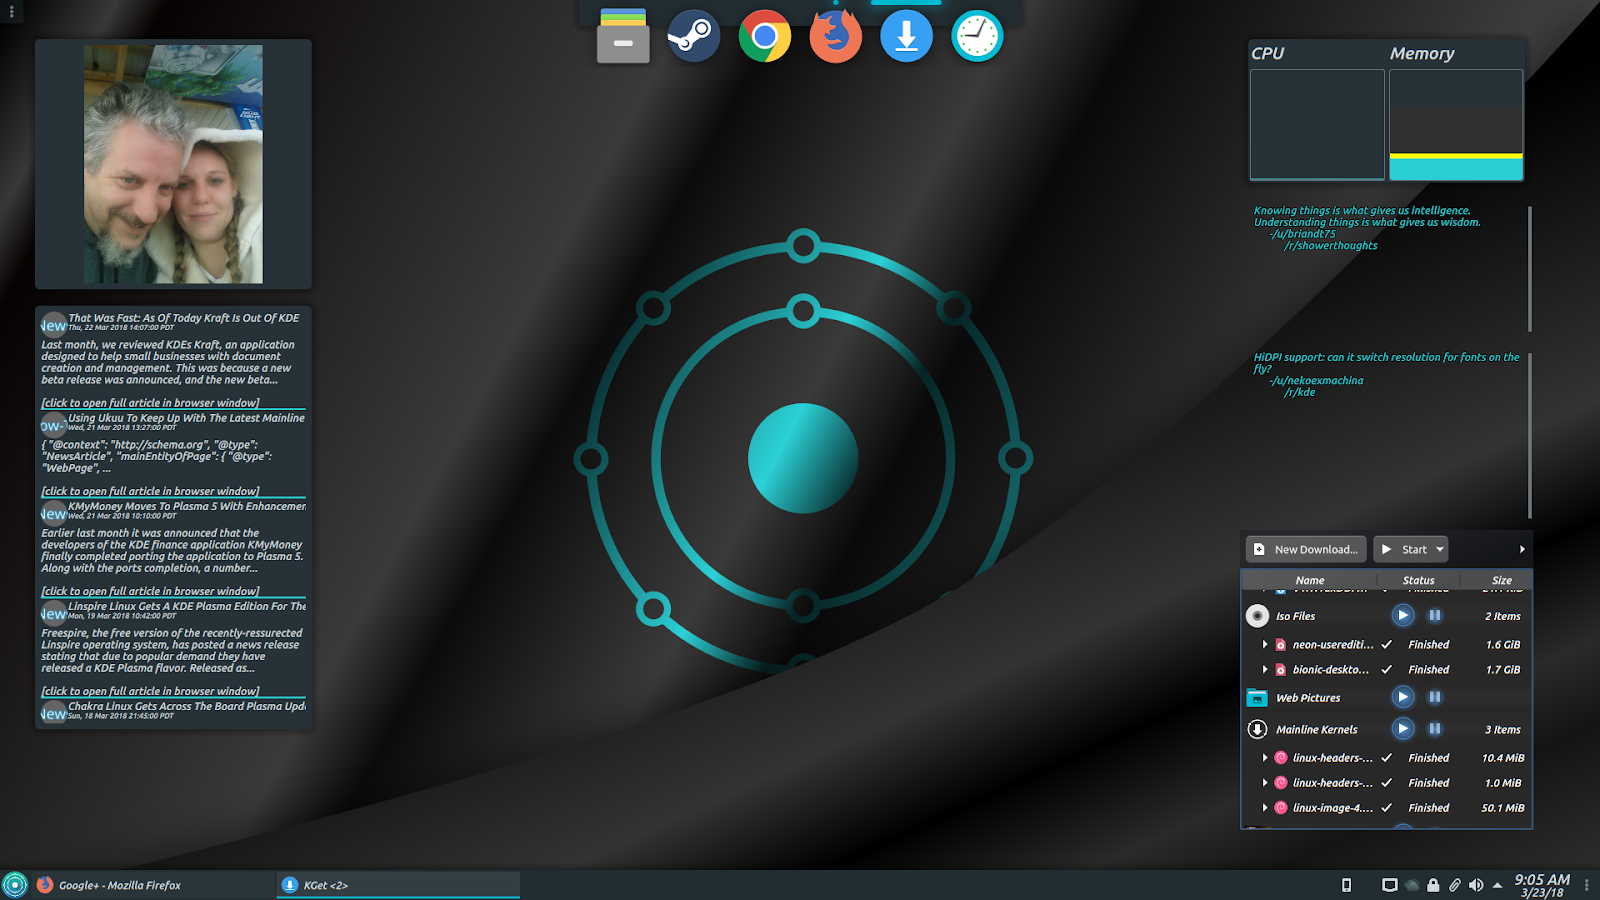The height and width of the screenshot is (900, 1600).
Task: Click the bionic-desktop ISO file icon
Action: (x=1280, y=670)
